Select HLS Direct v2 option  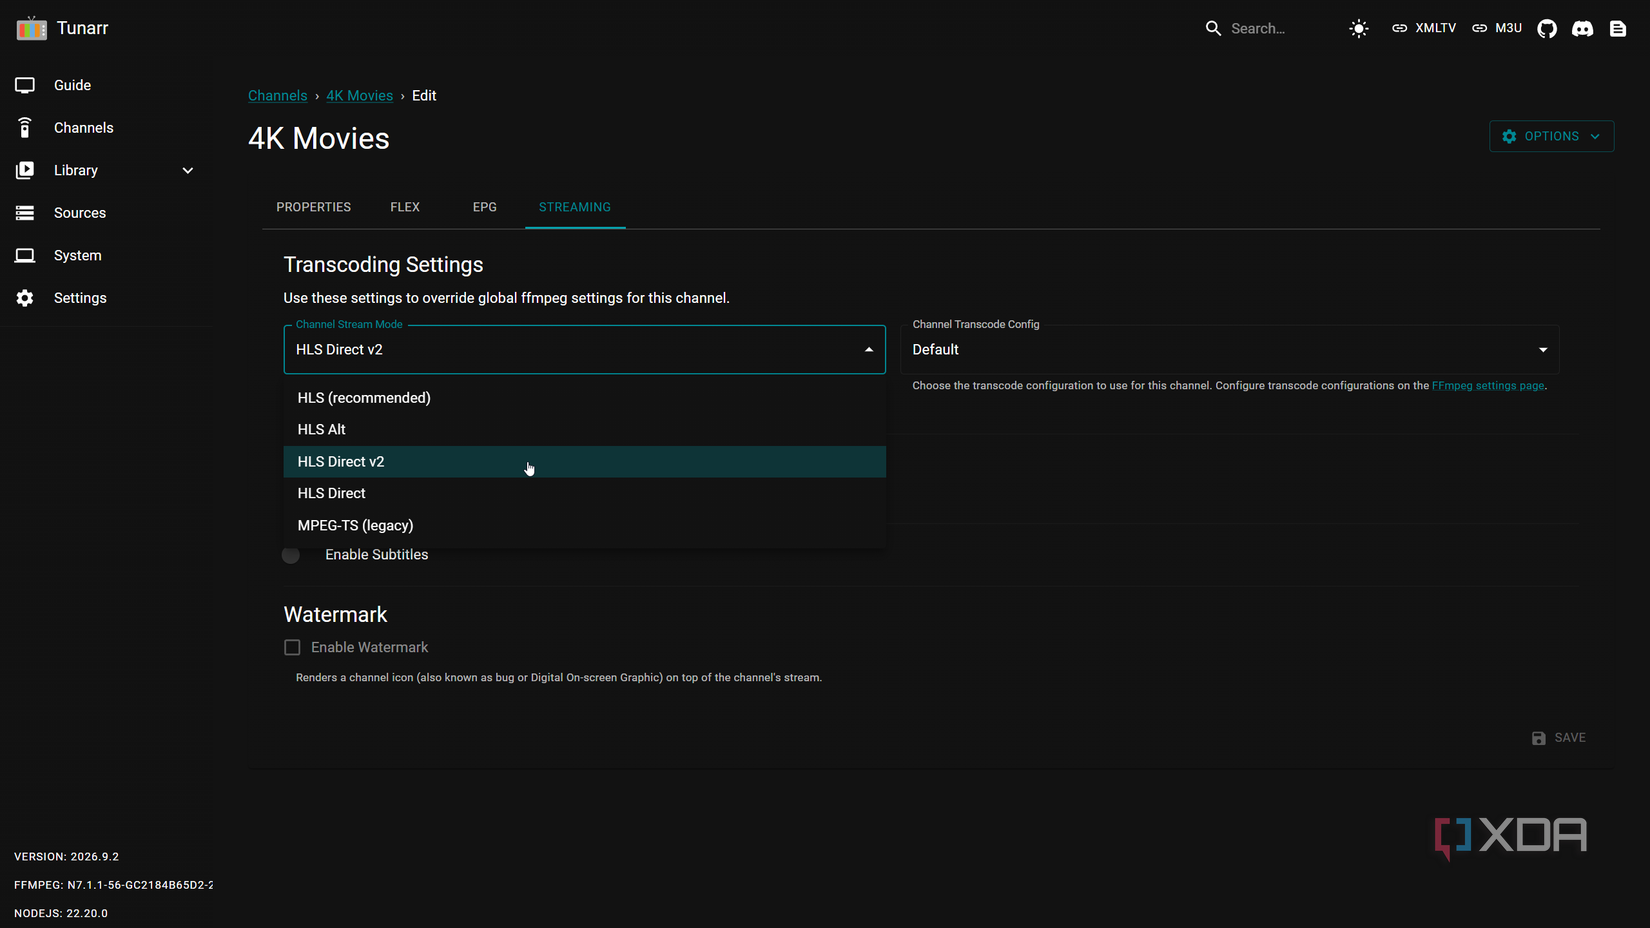(584, 461)
